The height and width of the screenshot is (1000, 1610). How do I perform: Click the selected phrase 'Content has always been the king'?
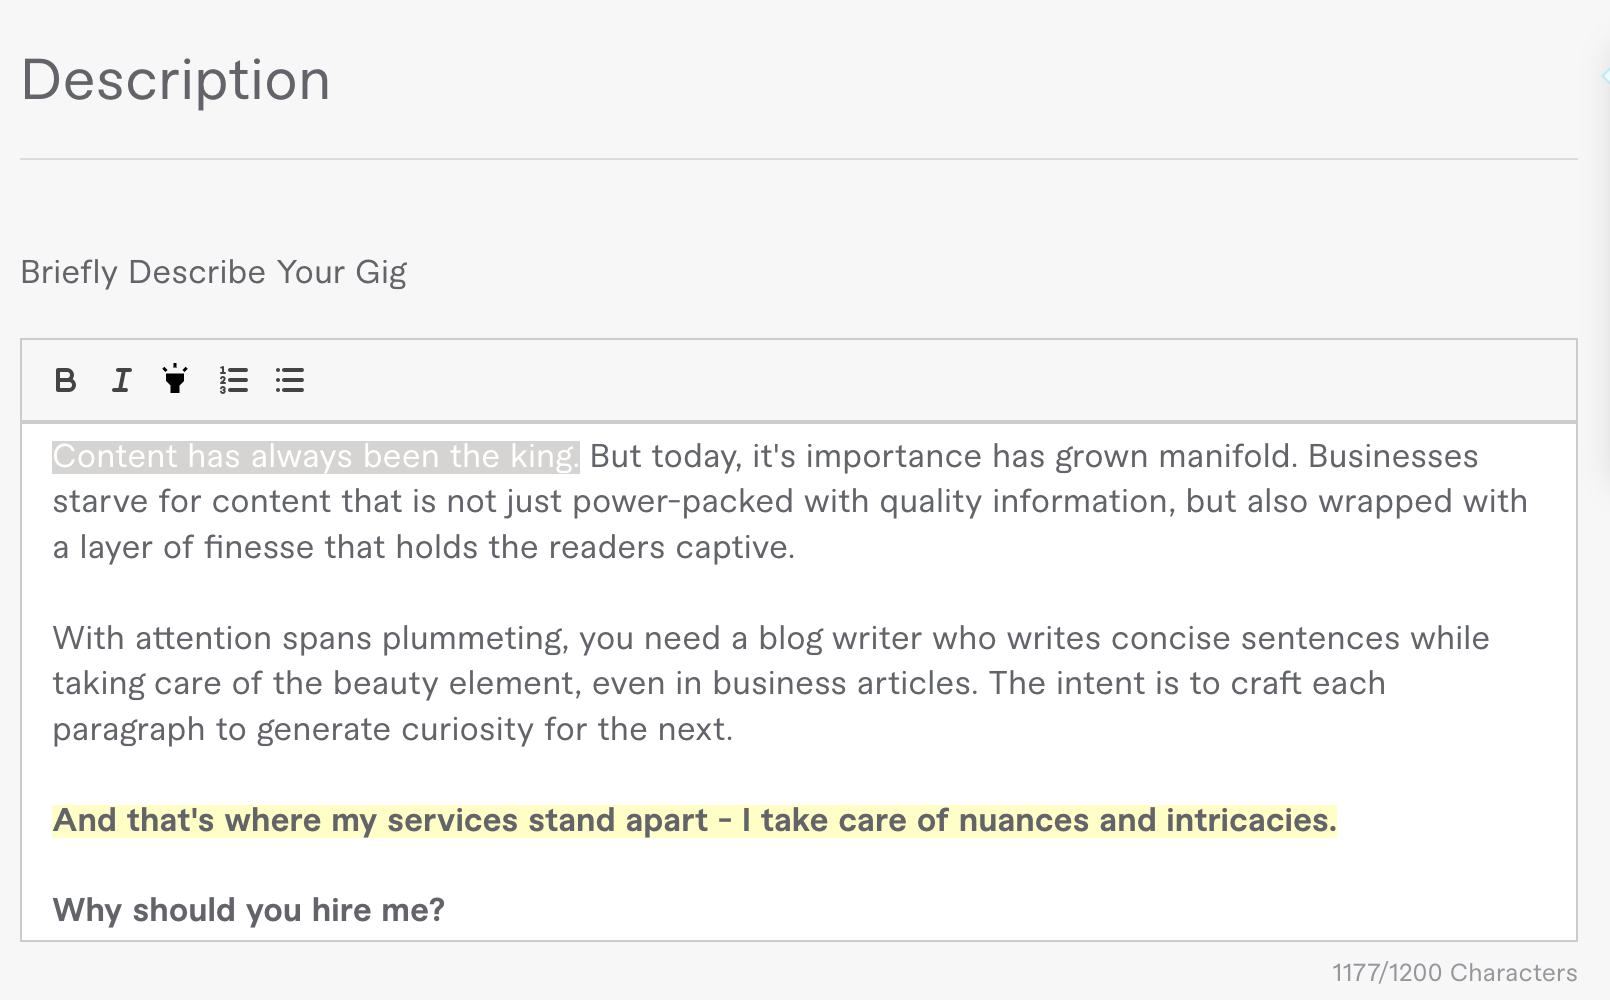(x=315, y=456)
